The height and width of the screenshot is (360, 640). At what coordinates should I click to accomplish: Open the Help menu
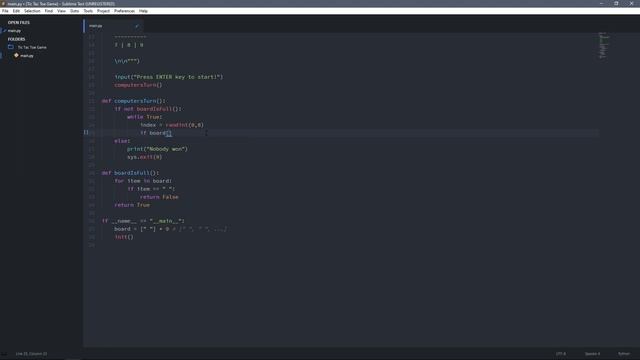tap(143, 11)
